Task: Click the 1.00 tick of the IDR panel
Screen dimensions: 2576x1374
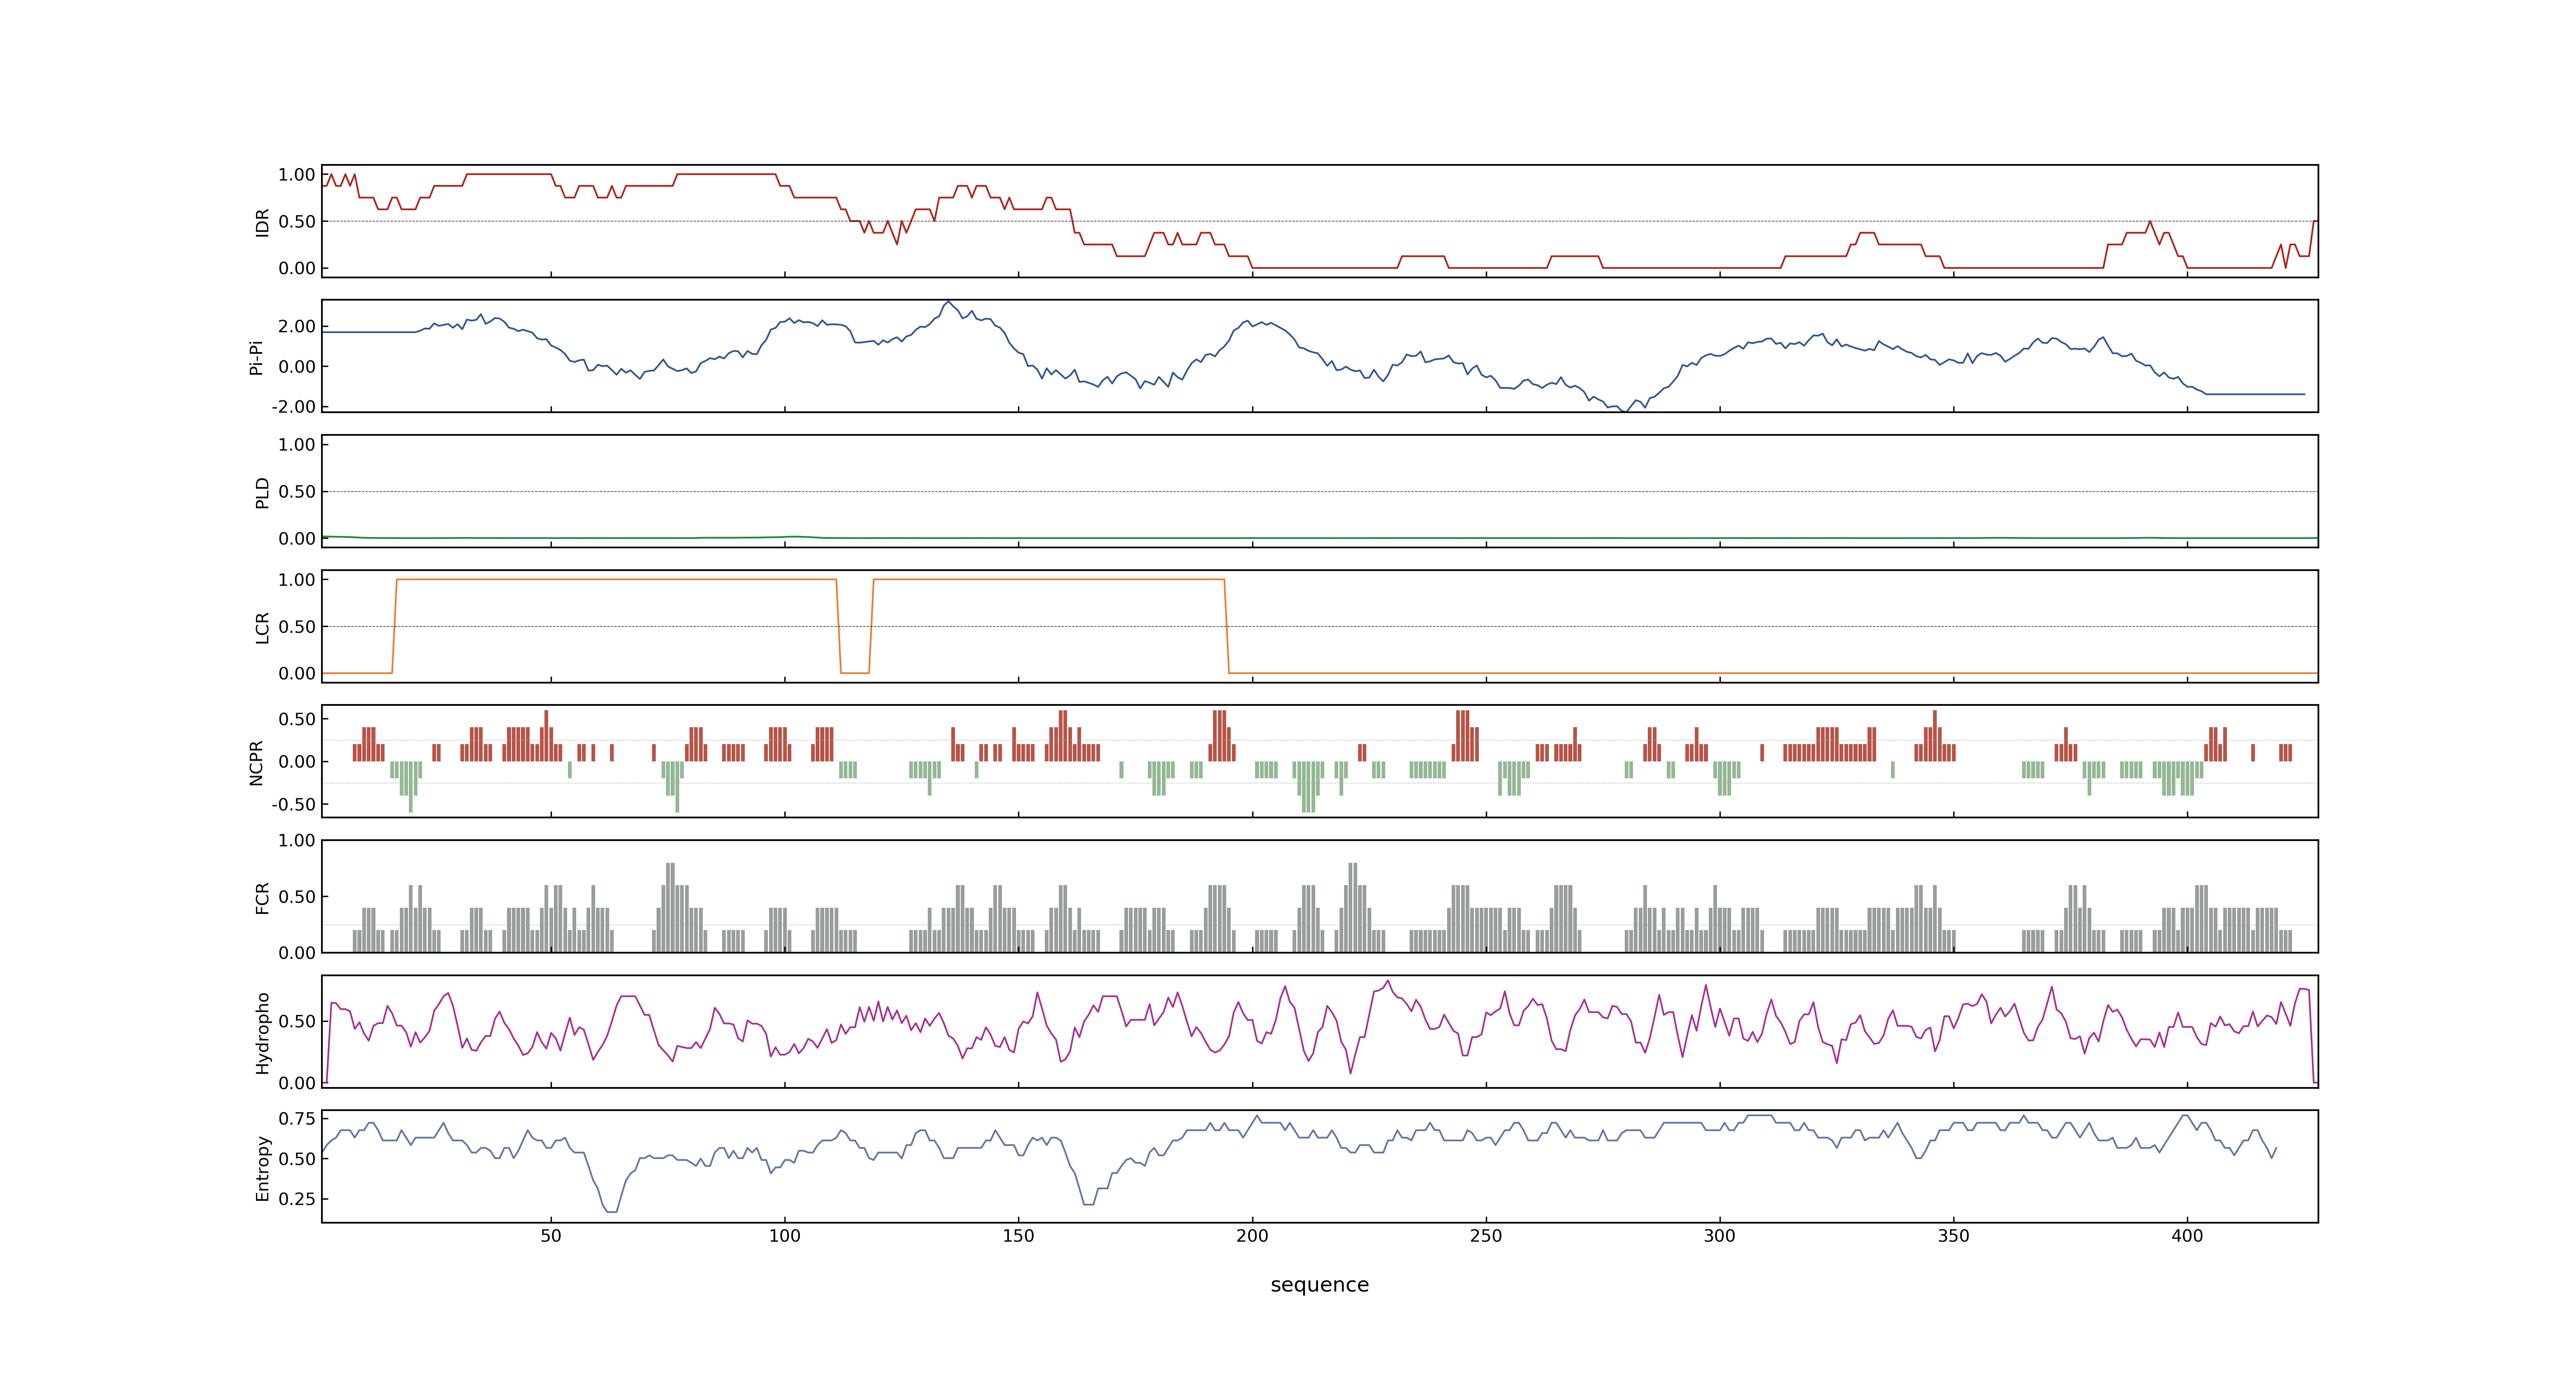Action: (297, 175)
